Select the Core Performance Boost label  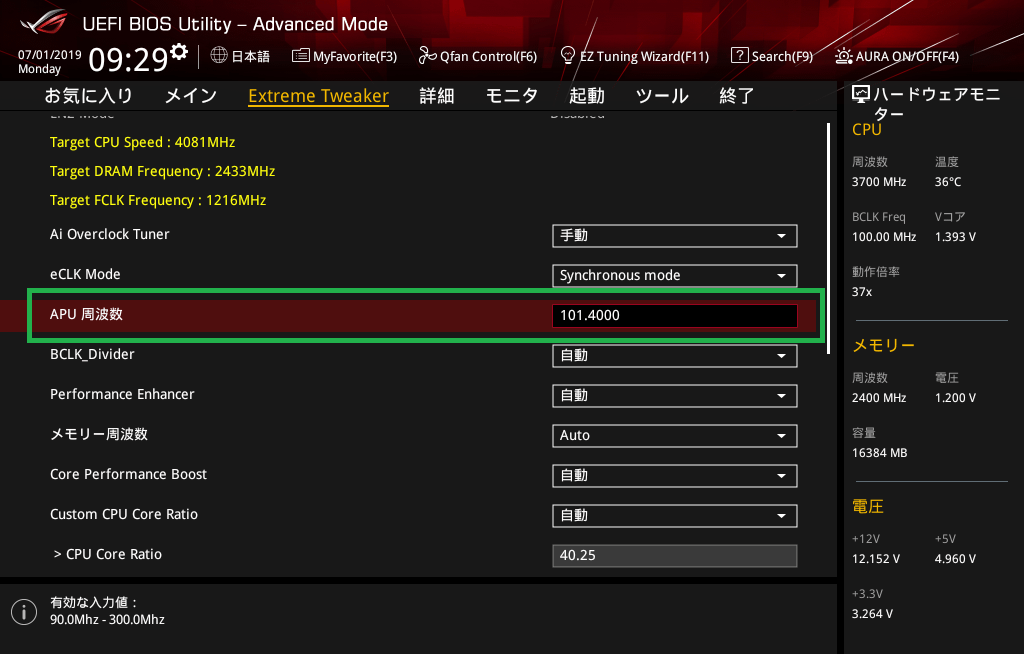(128, 474)
